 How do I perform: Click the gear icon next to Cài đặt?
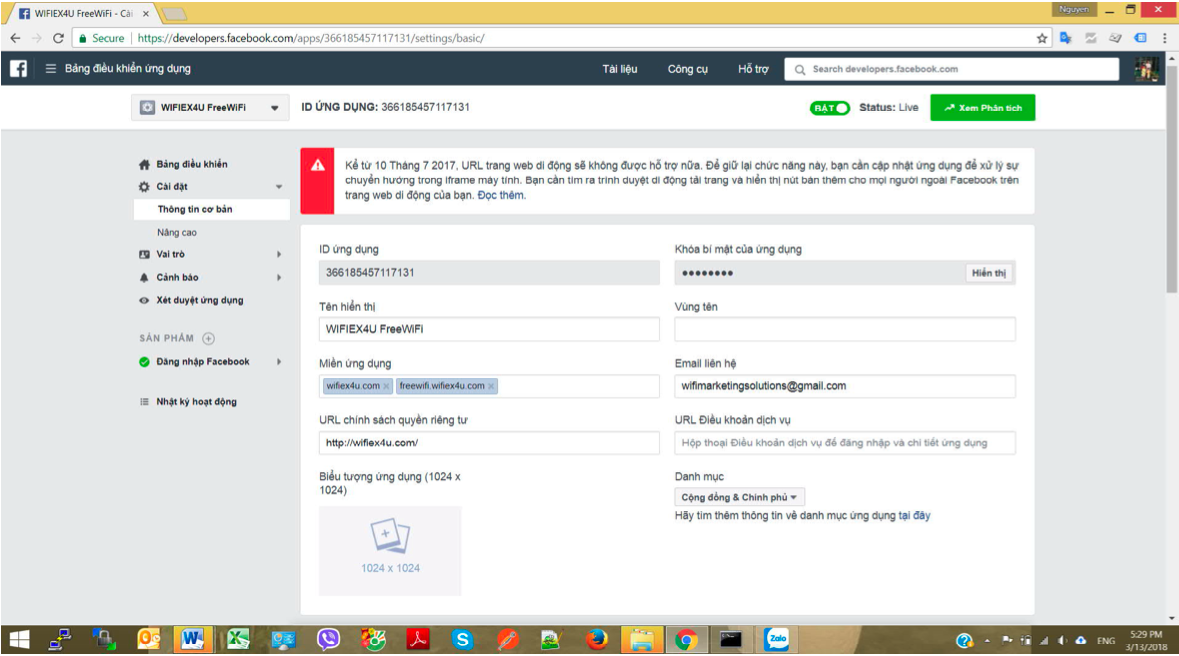144,187
